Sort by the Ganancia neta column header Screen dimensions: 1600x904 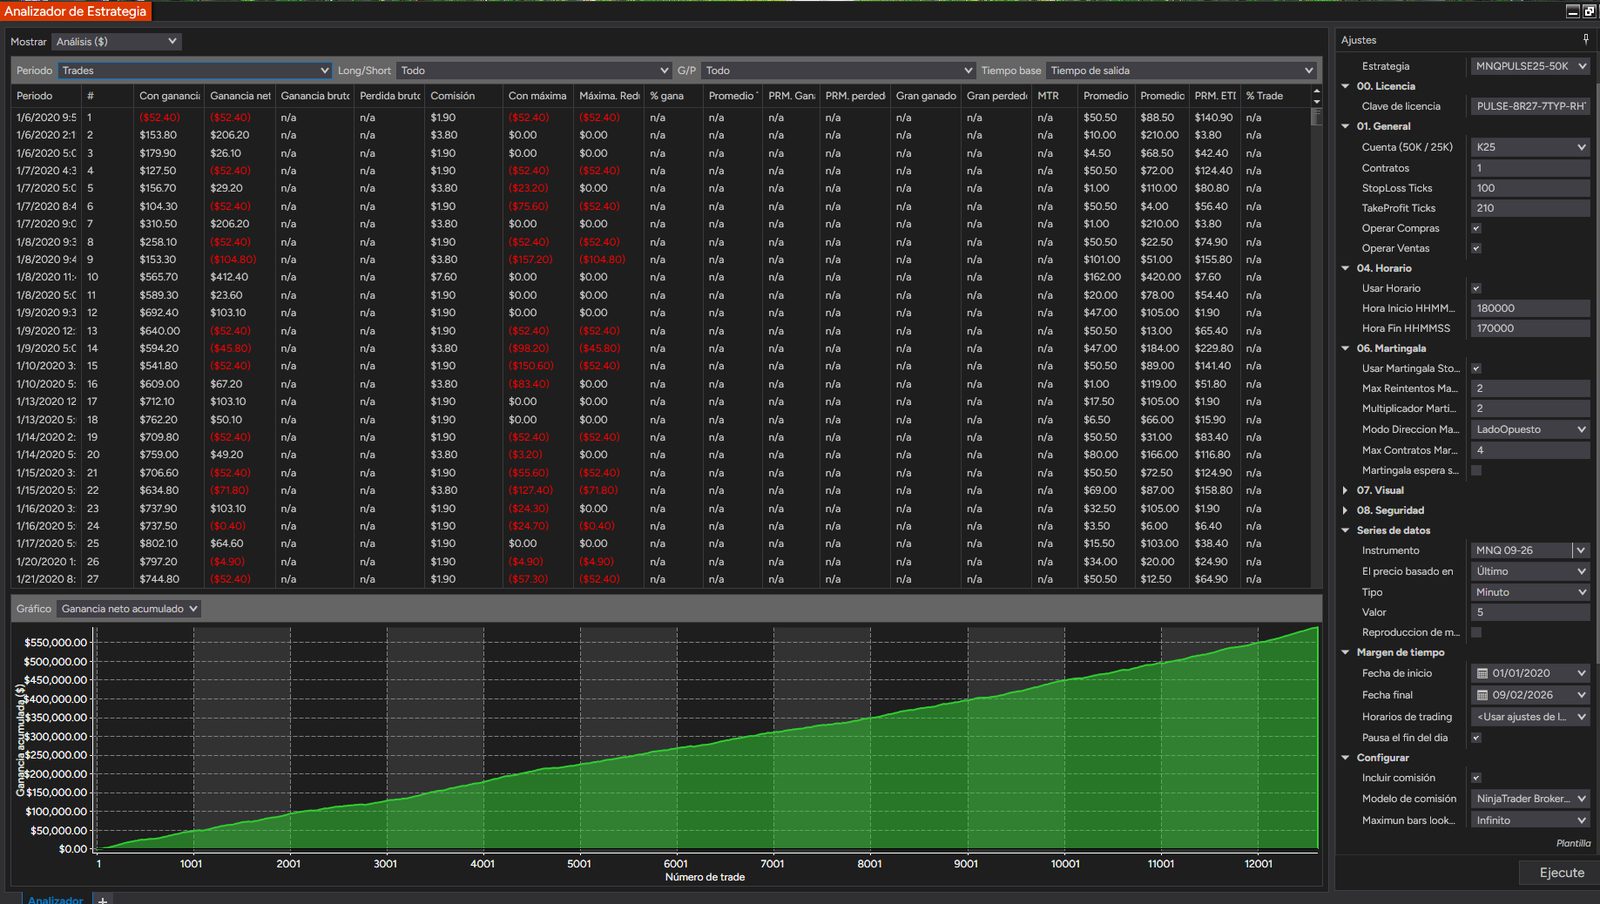[240, 96]
